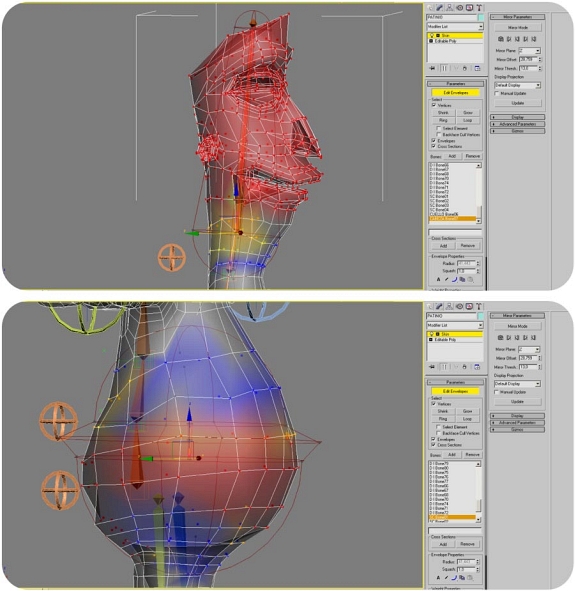Toggle the Cross Sections checkbox in the lower screenshot
Screen dimensions: 575x591
pyautogui.click(x=433, y=445)
